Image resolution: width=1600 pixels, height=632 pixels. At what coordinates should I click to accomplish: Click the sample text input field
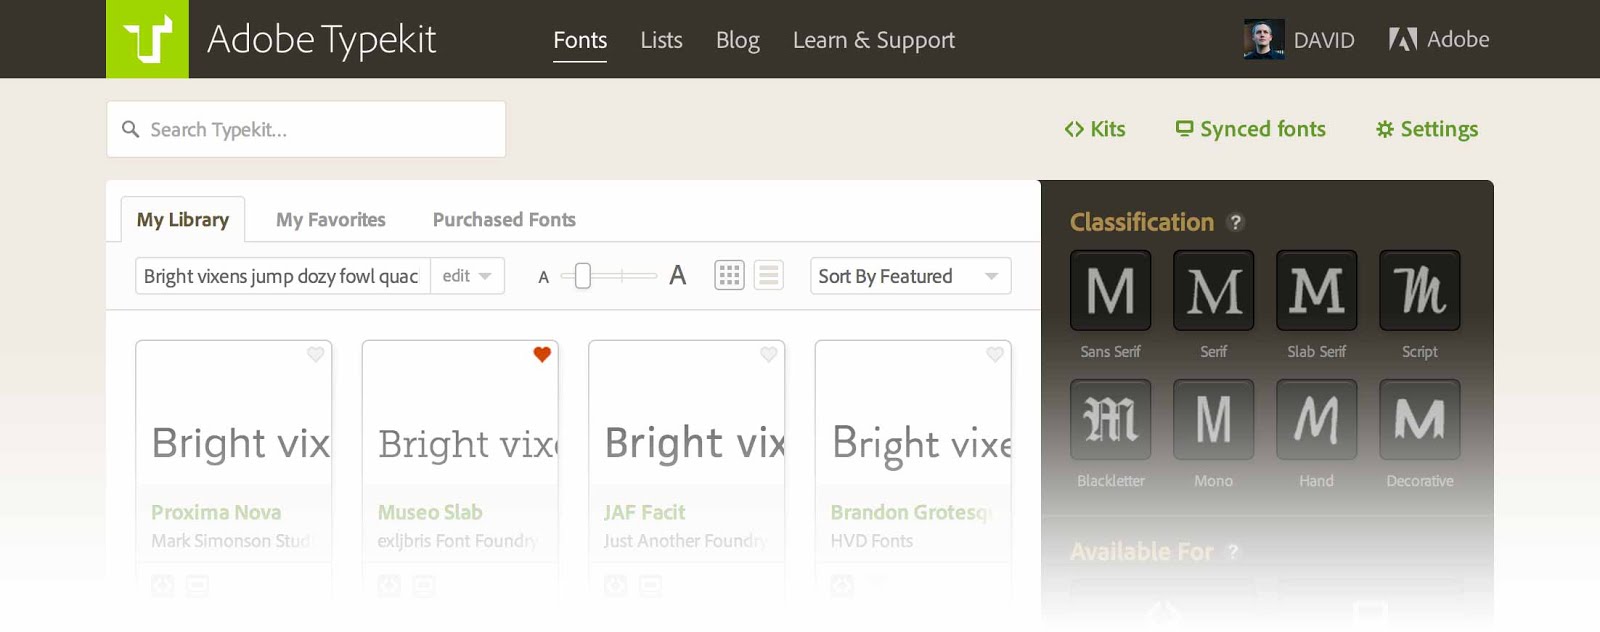283,276
